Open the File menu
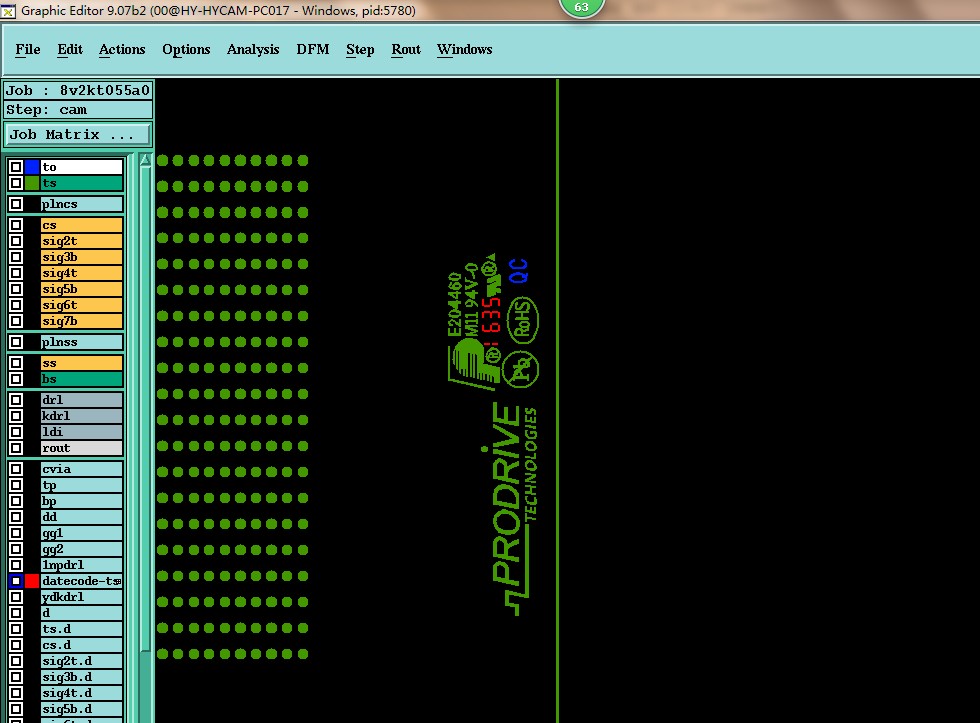This screenshot has width=980, height=723. 28,49
